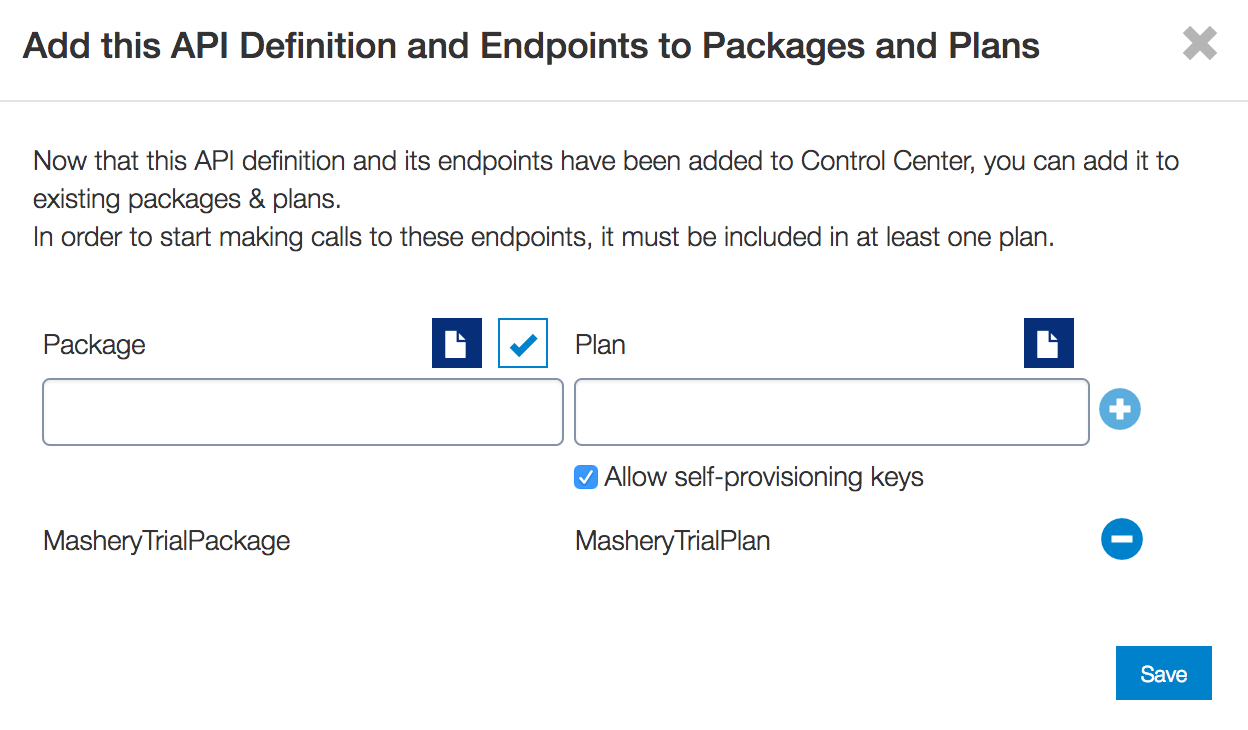Click the text existing packages & plans

[x=187, y=199]
